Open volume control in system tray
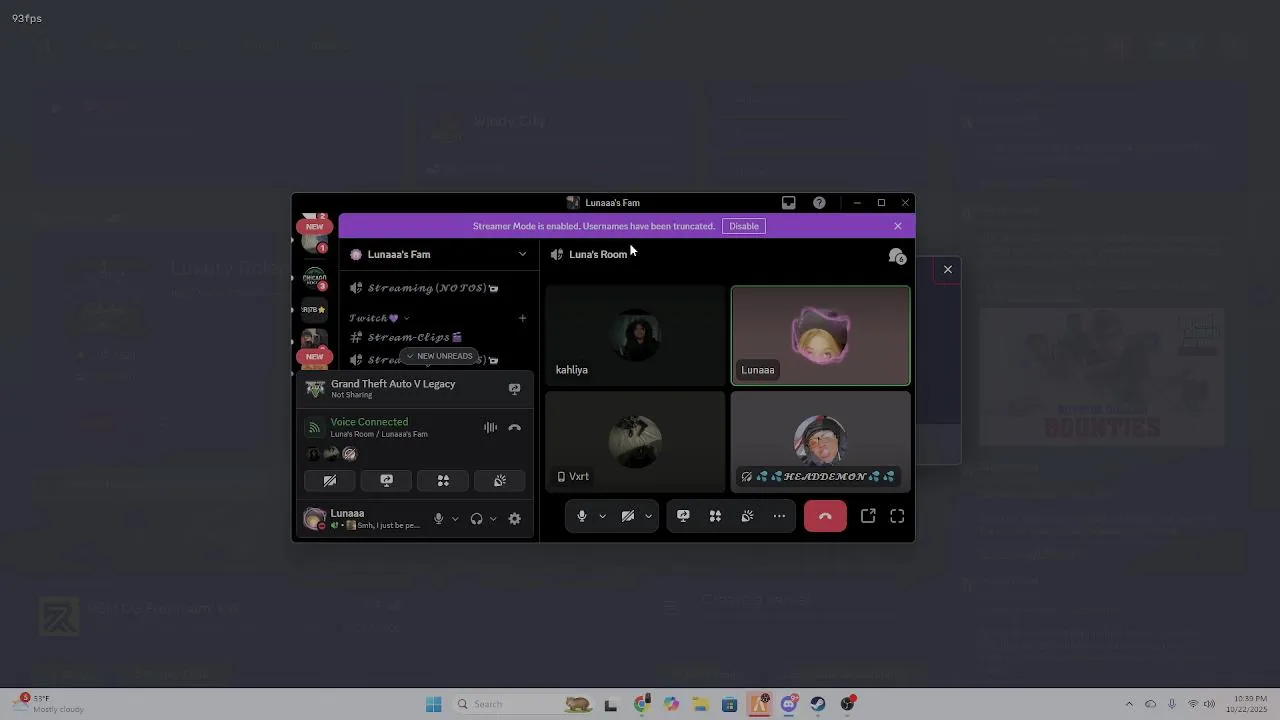Image resolution: width=1280 pixels, height=720 pixels. click(x=1209, y=704)
